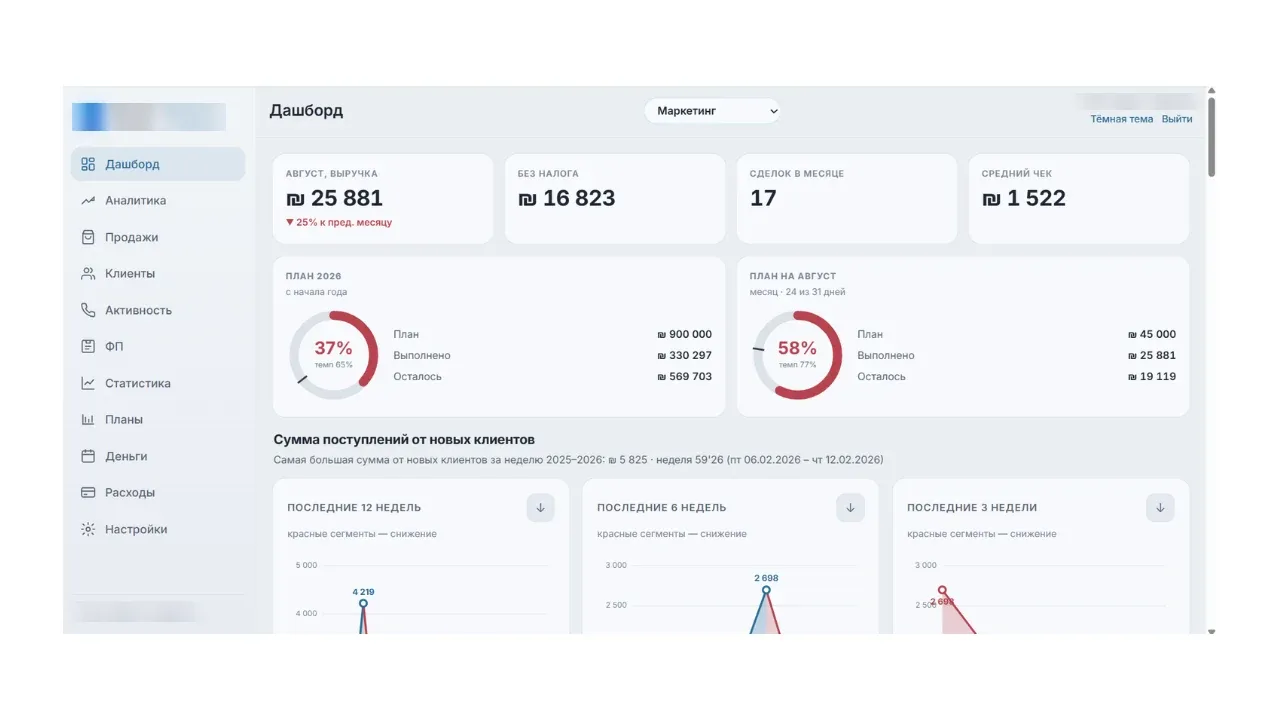Click the Деньги sidebar label
This screenshot has width=1280, height=720.
[126, 456]
